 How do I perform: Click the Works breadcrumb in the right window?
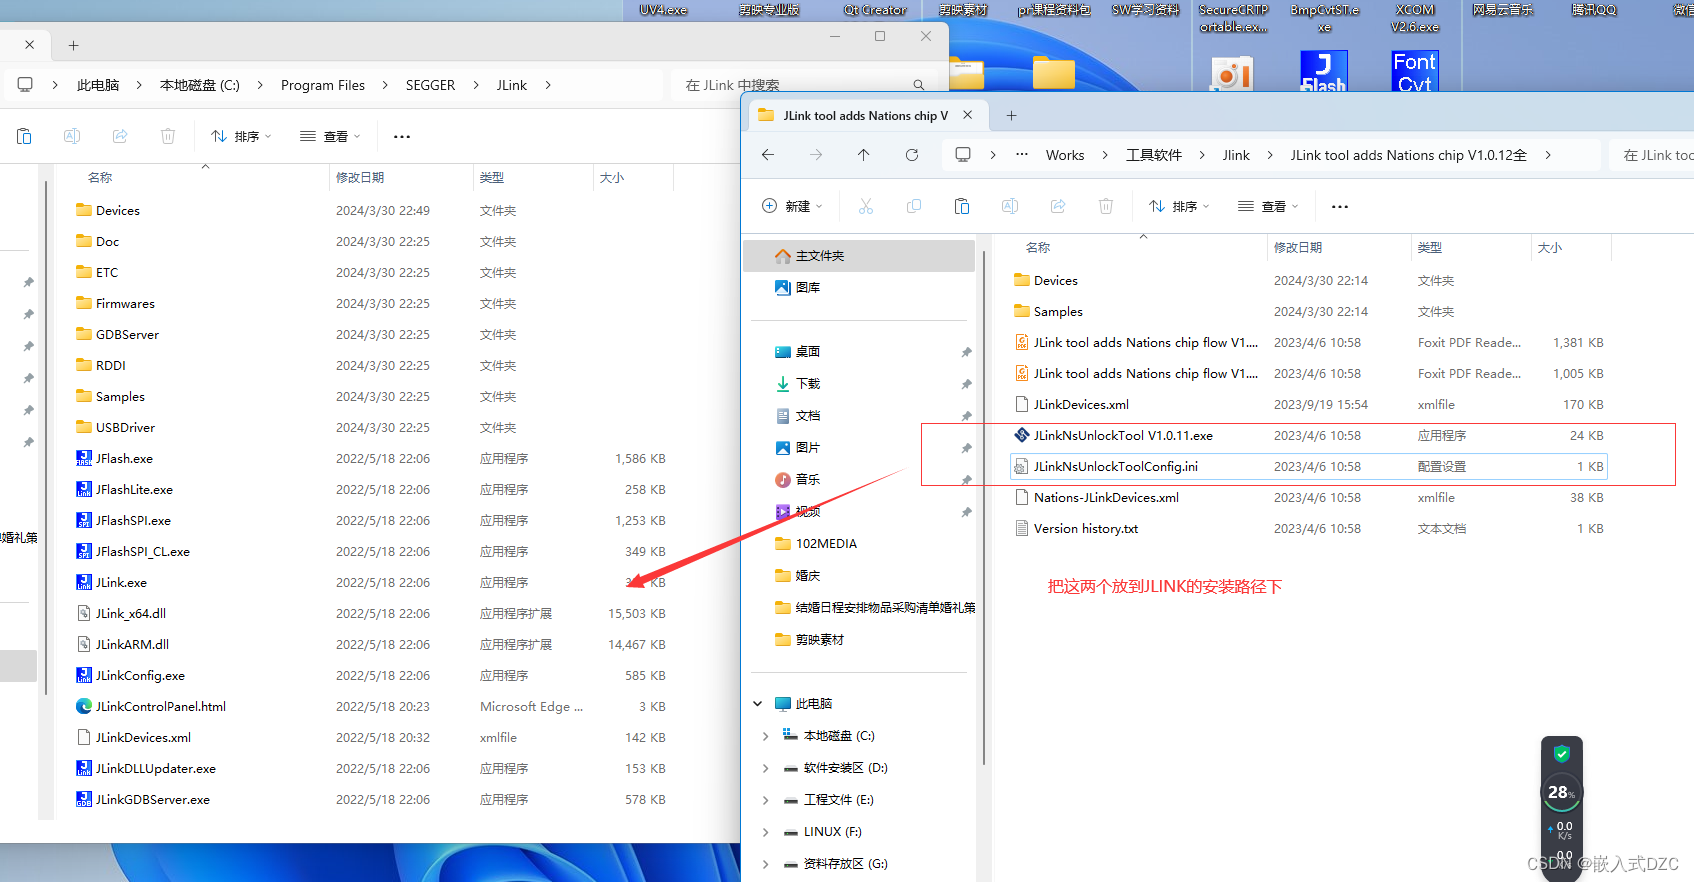pyautogui.click(x=1065, y=155)
